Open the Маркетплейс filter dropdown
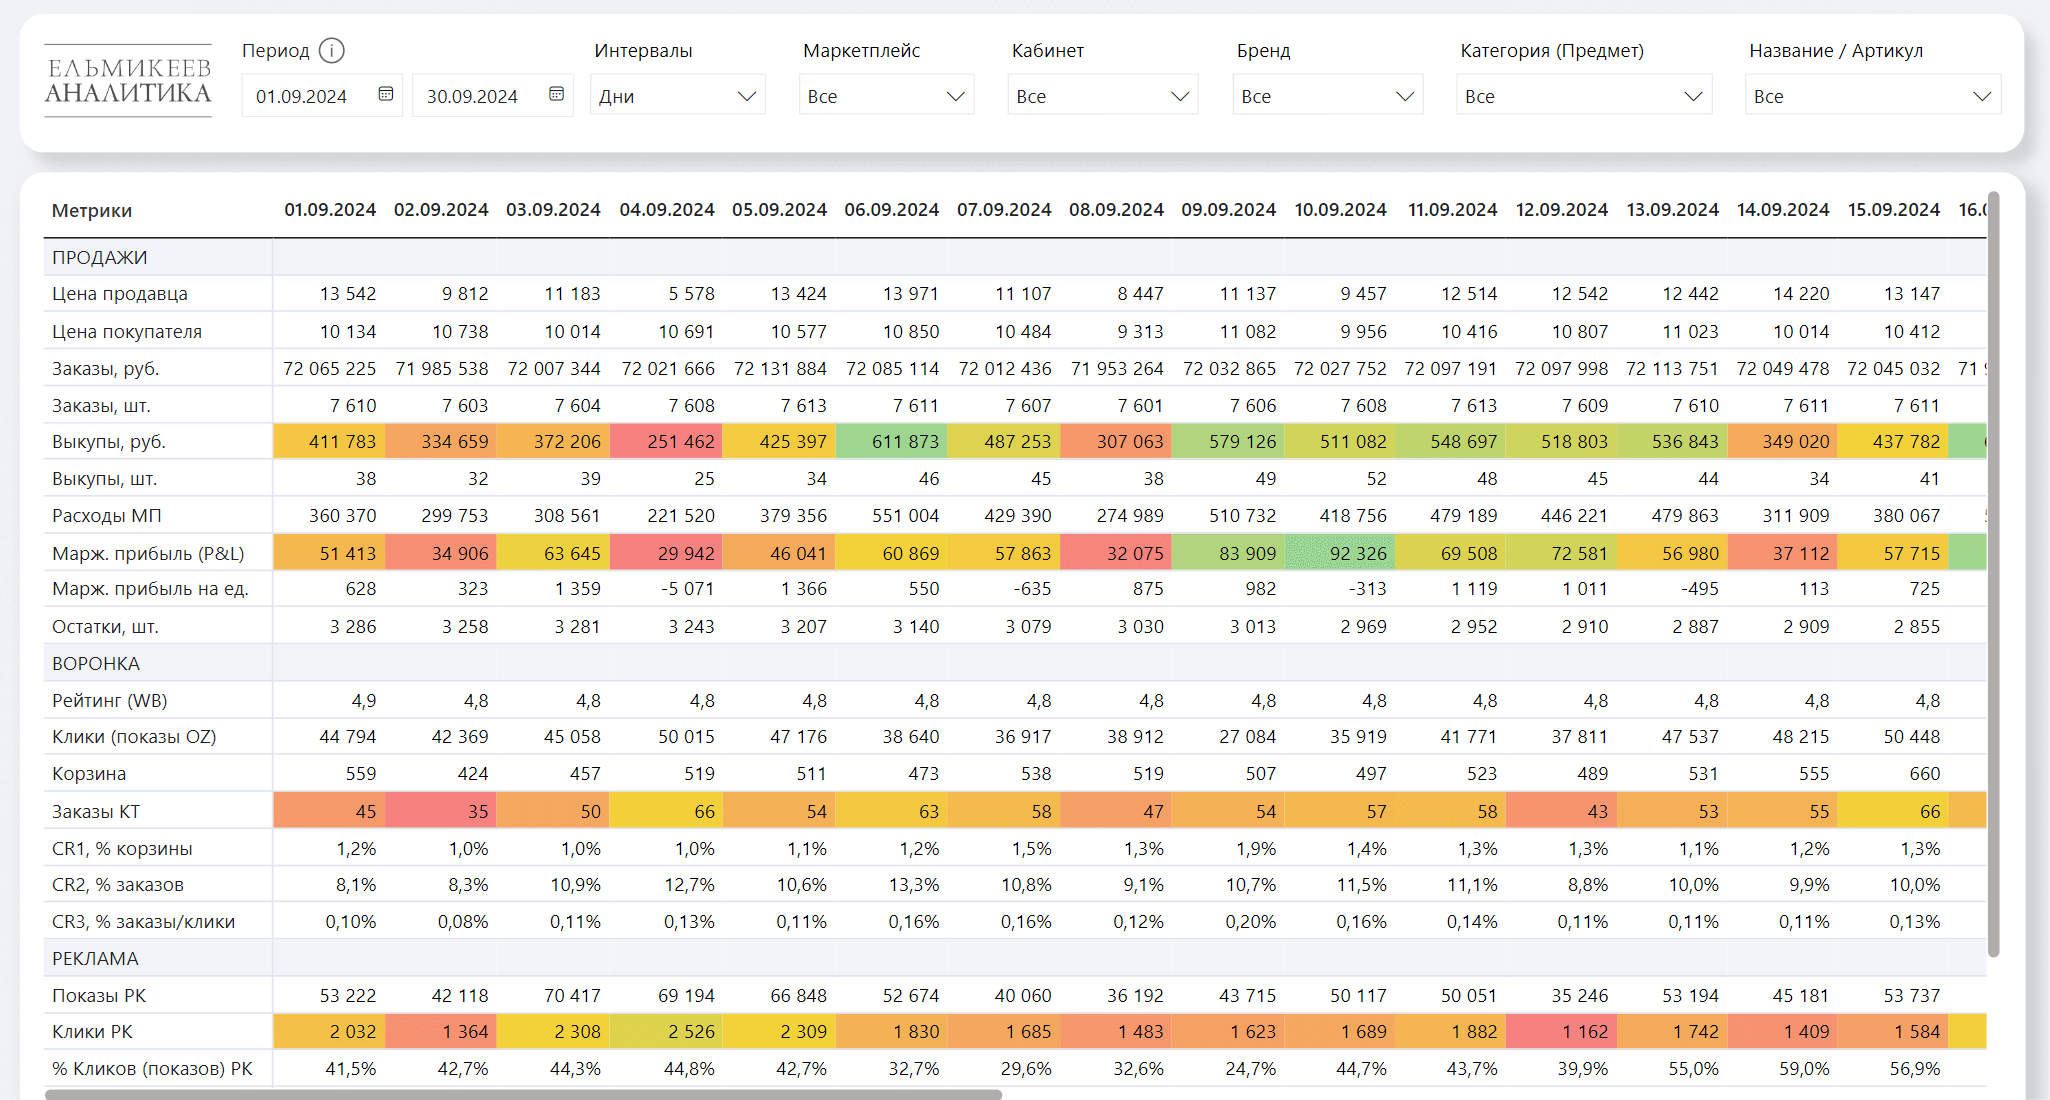This screenshot has width=2050, height=1100. click(x=885, y=96)
